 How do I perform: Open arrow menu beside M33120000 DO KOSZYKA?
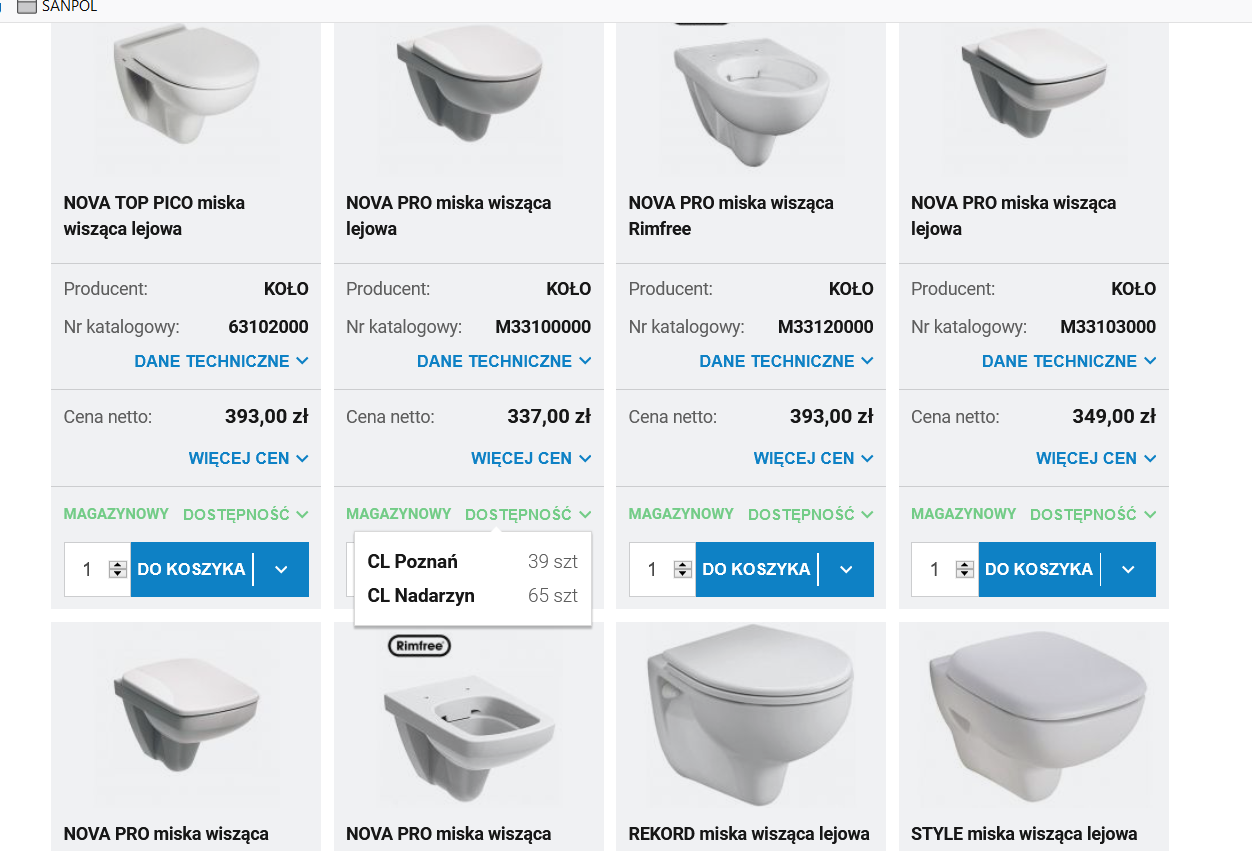click(846, 569)
